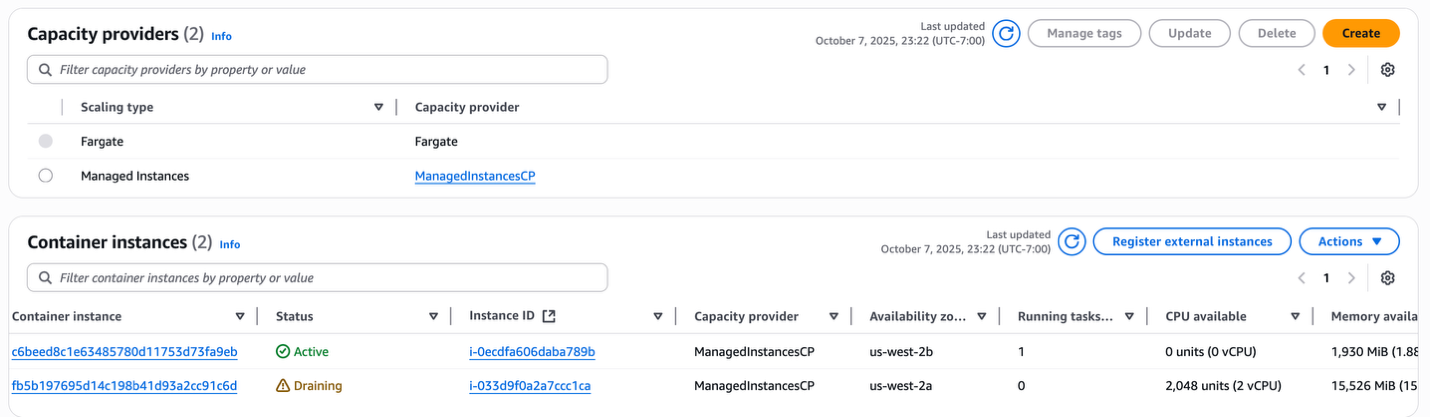Click the orange Create button
Image resolution: width=1430 pixels, height=417 pixels.
pos(1360,34)
